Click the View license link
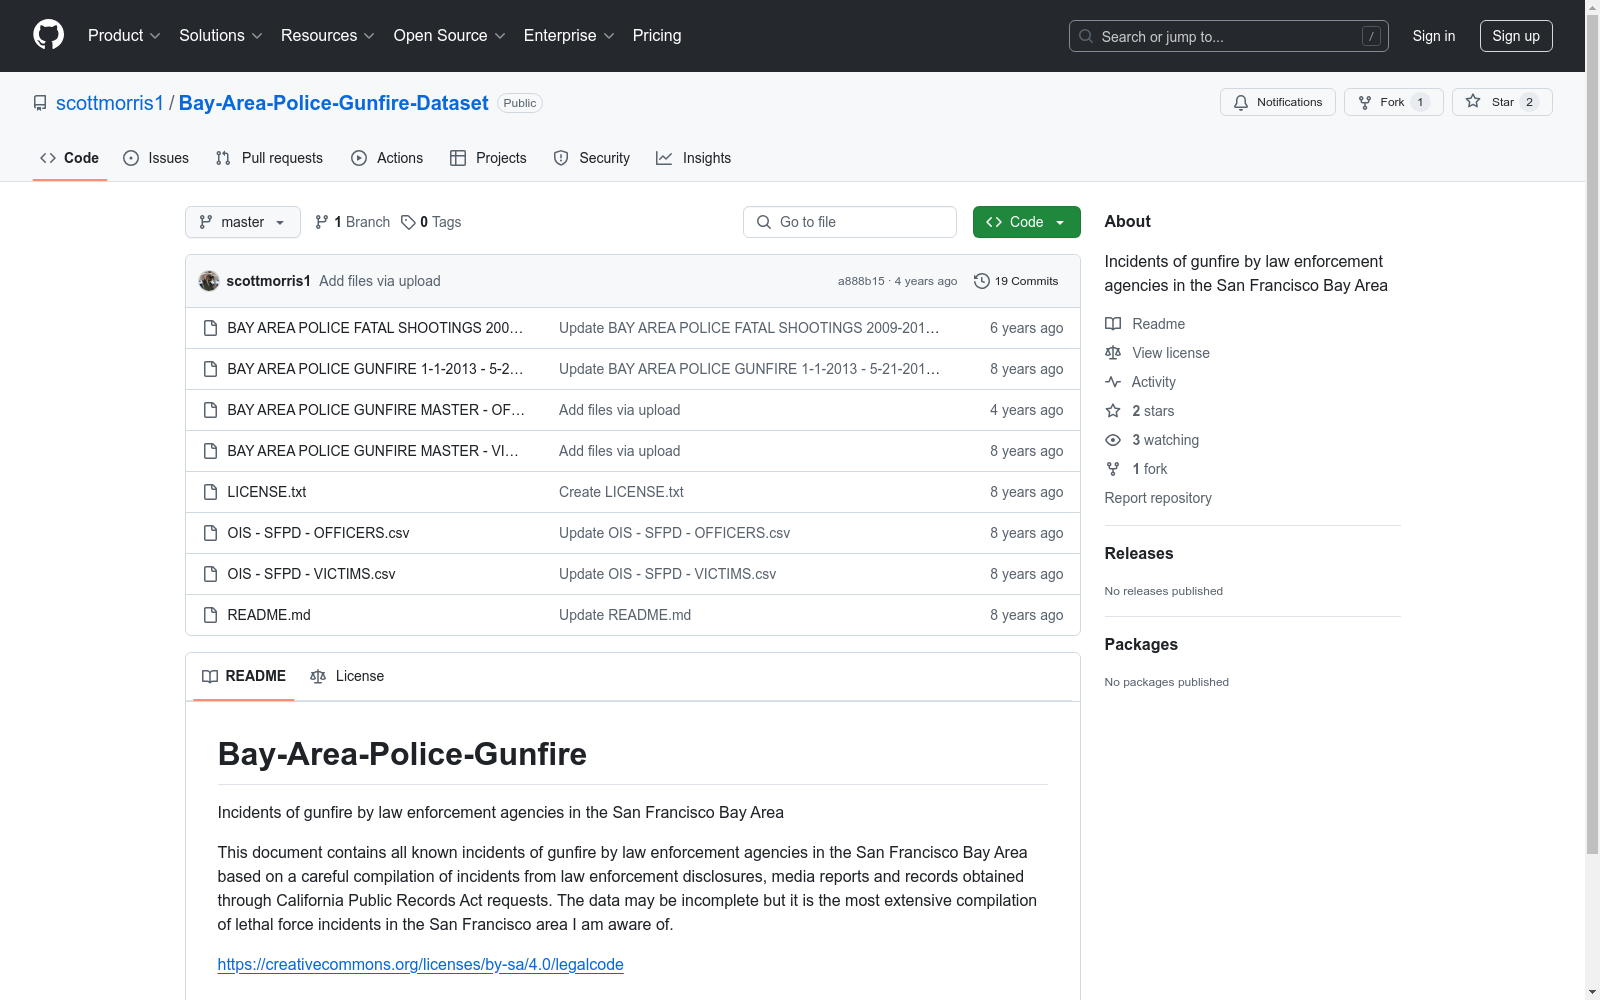1600x1000 pixels. (x=1171, y=353)
